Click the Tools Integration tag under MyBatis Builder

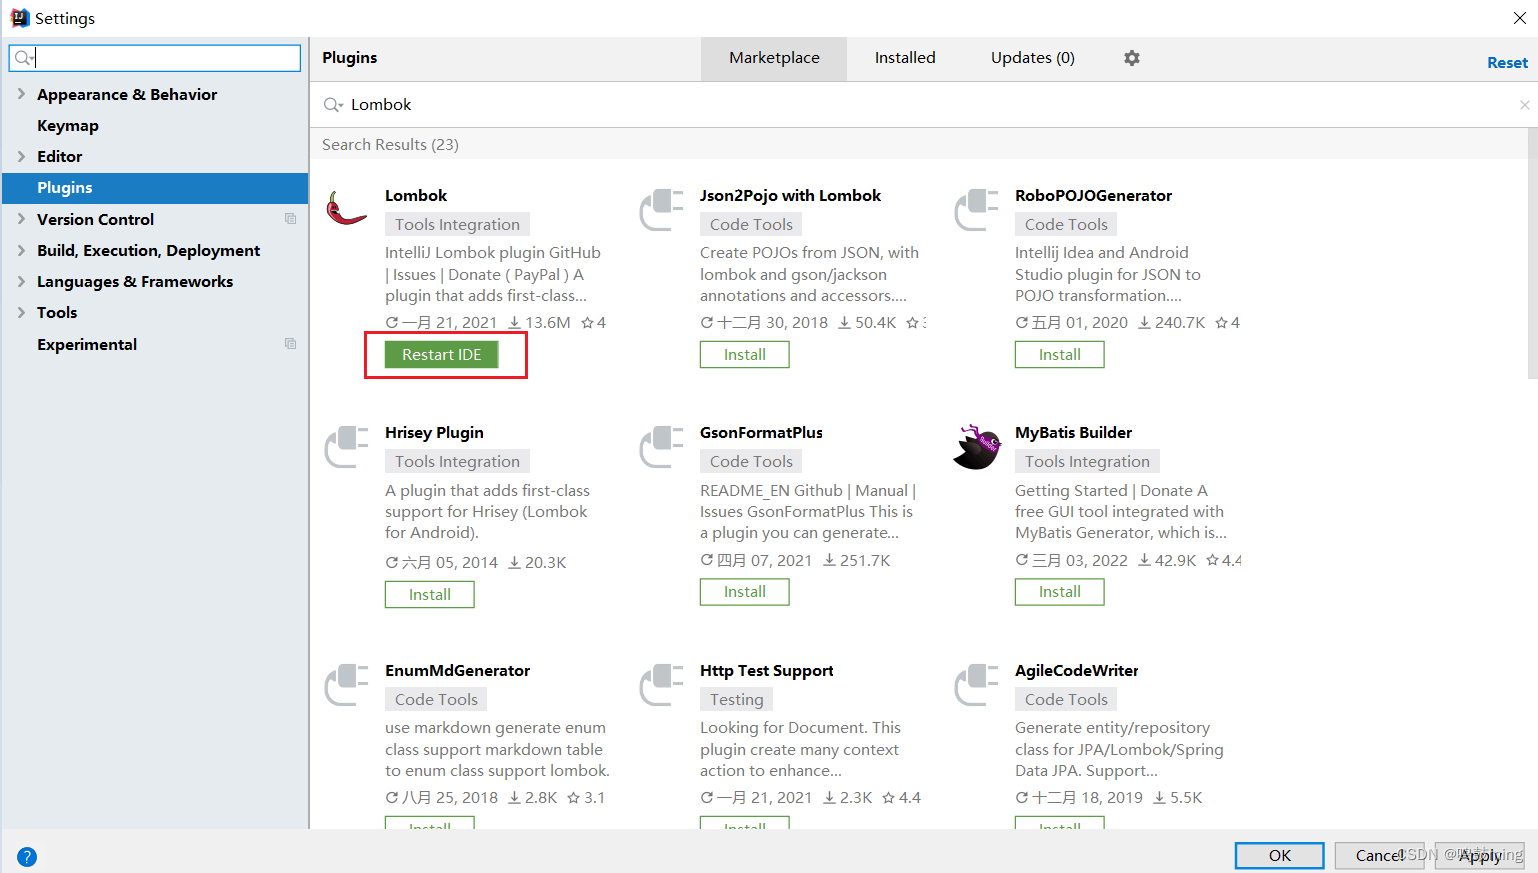point(1087,462)
